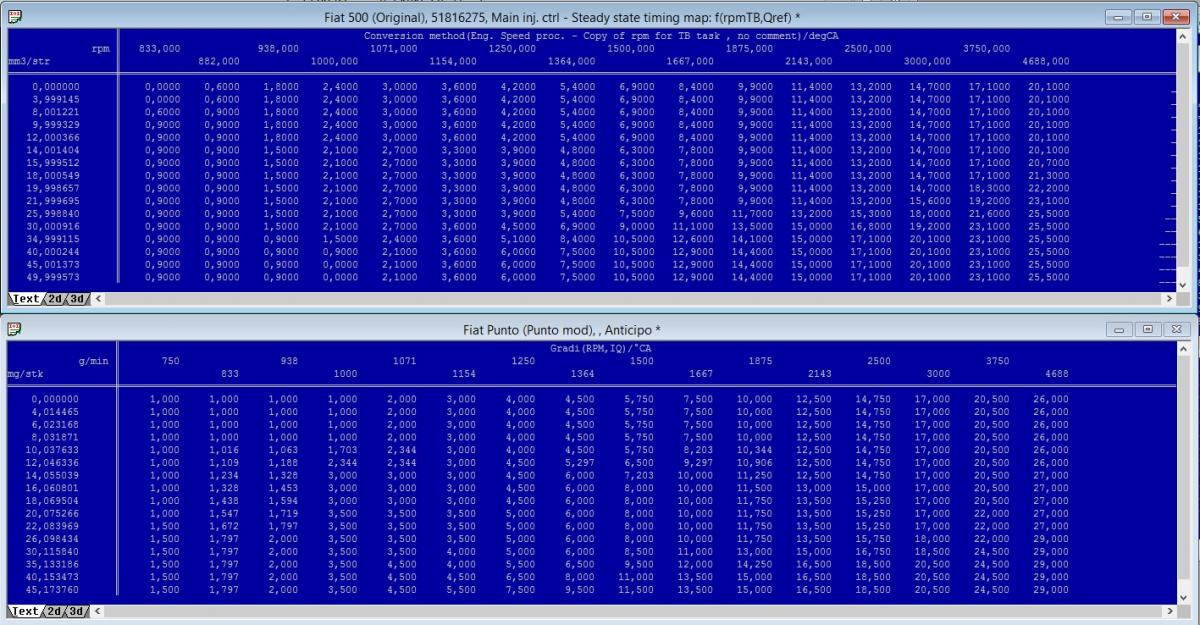The height and width of the screenshot is (625, 1200).
Task: Click the left scroll arrow in Fiat Punto window
Action: (98, 612)
